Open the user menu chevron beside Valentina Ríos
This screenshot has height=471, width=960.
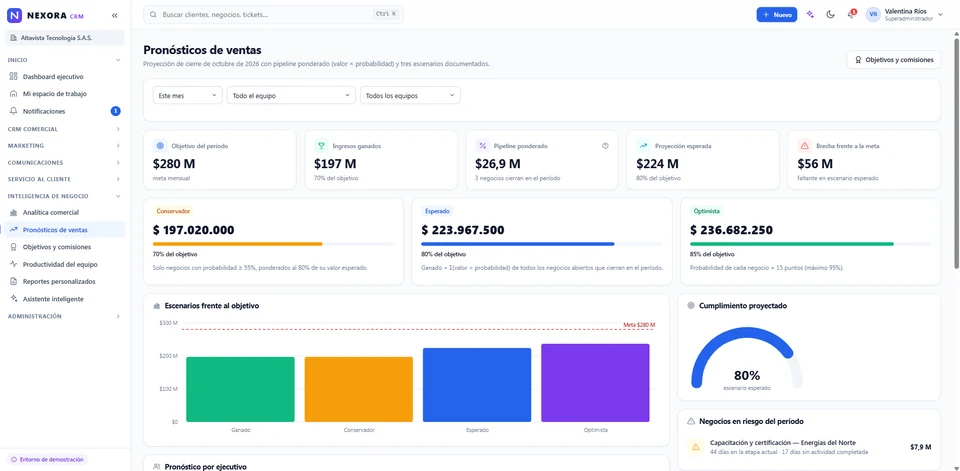click(940, 15)
